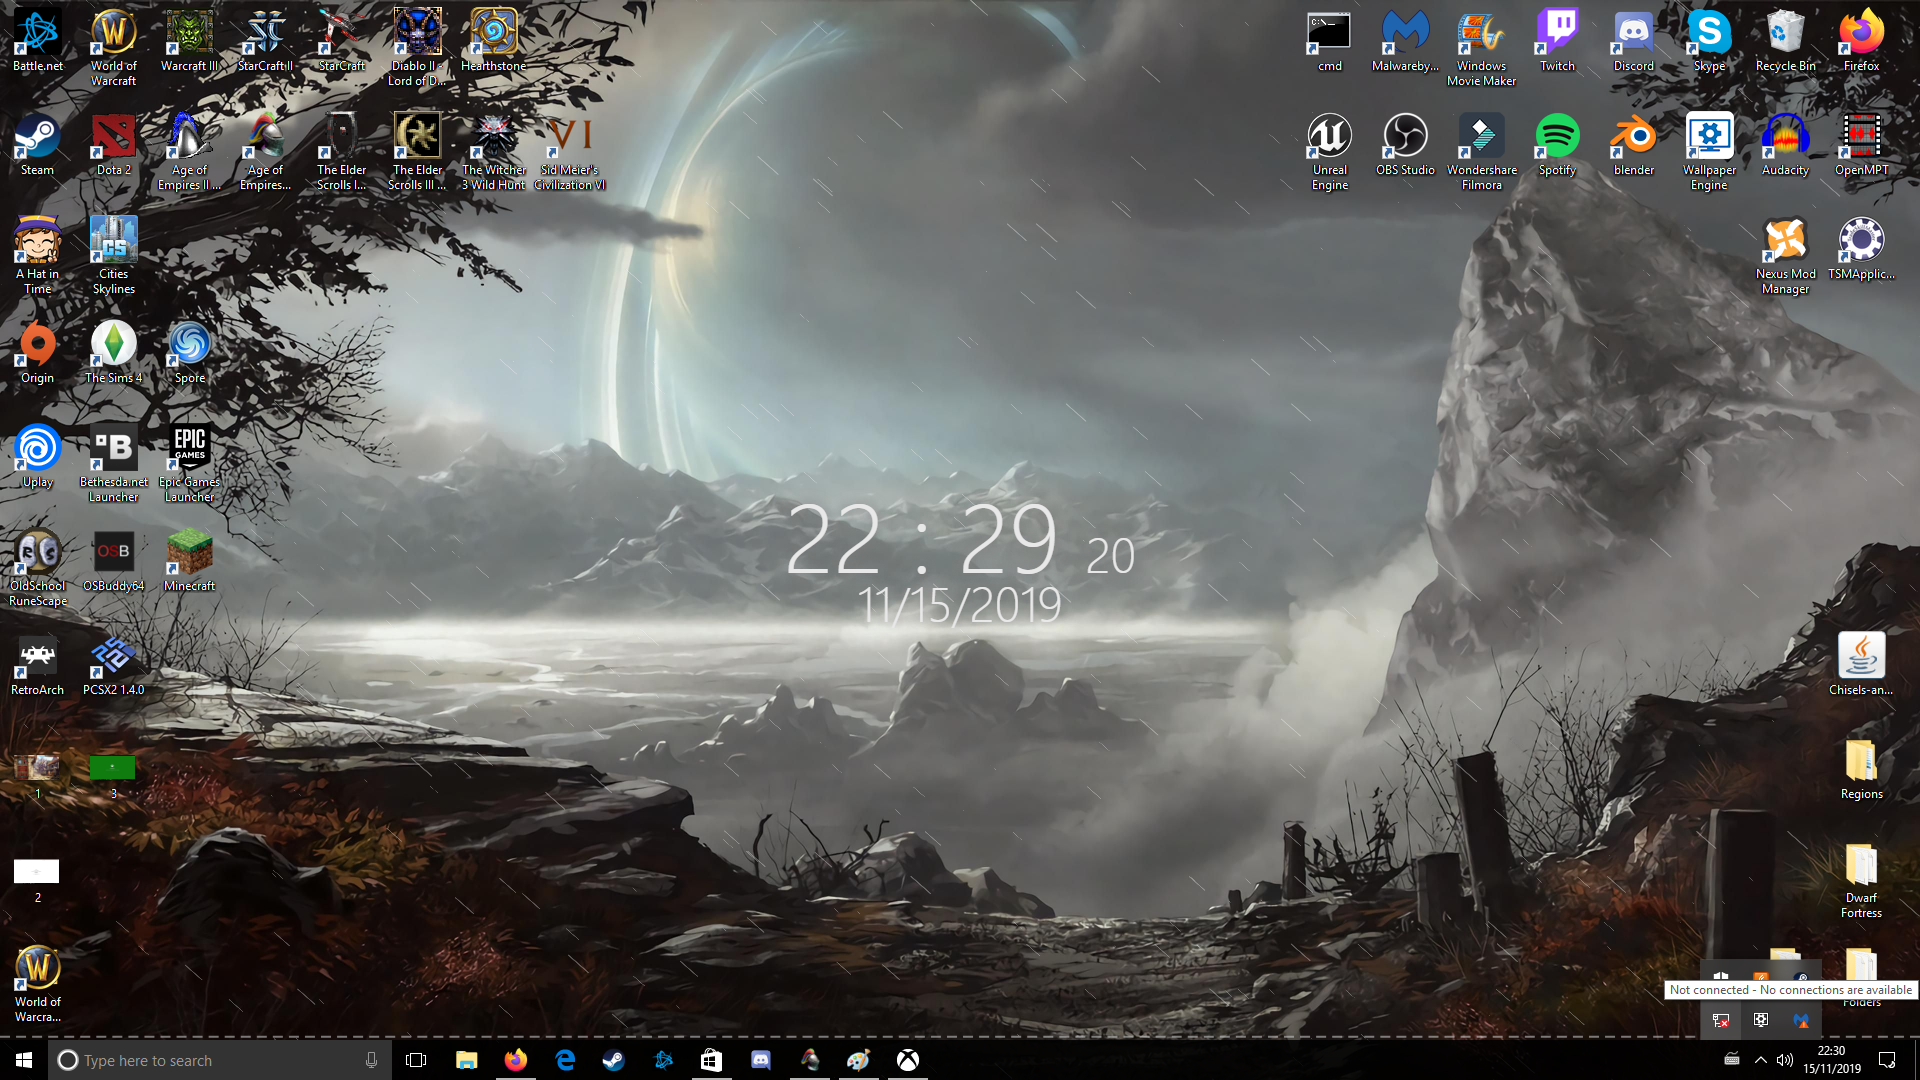Open Task View from the taskbar
This screenshot has height=1080, width=1920.
pos(417,1060)
